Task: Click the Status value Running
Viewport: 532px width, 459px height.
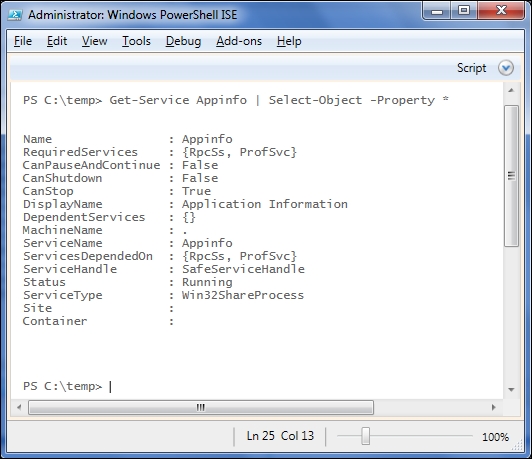Action: (x=207, y=282)
